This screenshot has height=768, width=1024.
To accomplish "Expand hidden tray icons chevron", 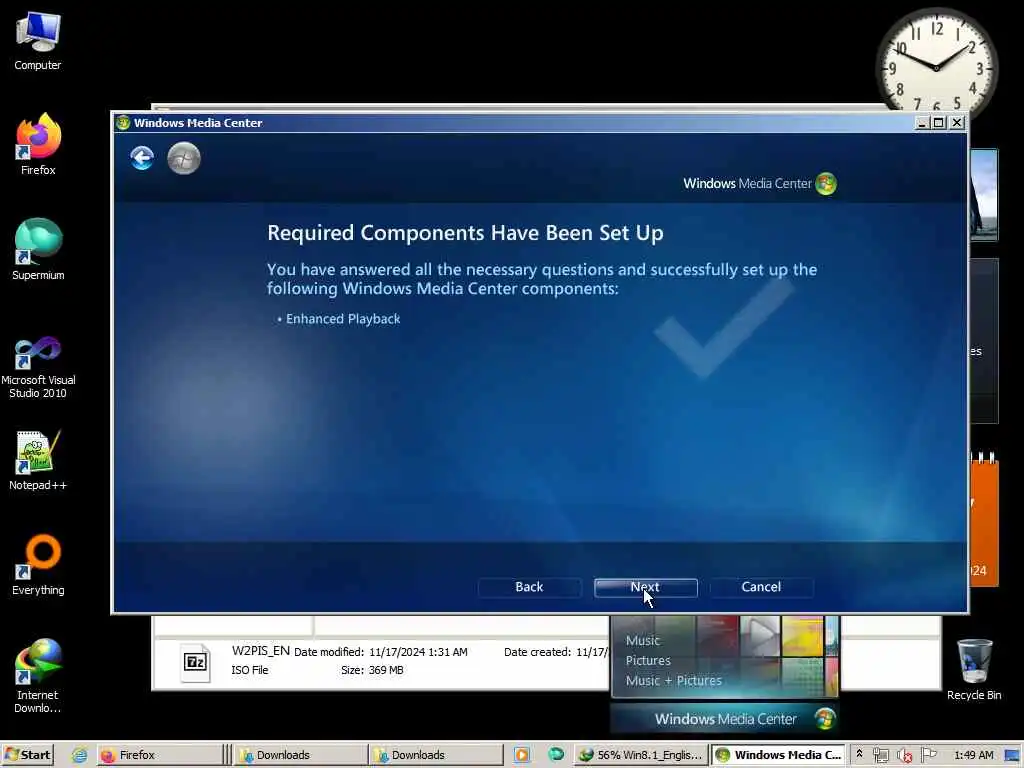I will tap(859, 754).
